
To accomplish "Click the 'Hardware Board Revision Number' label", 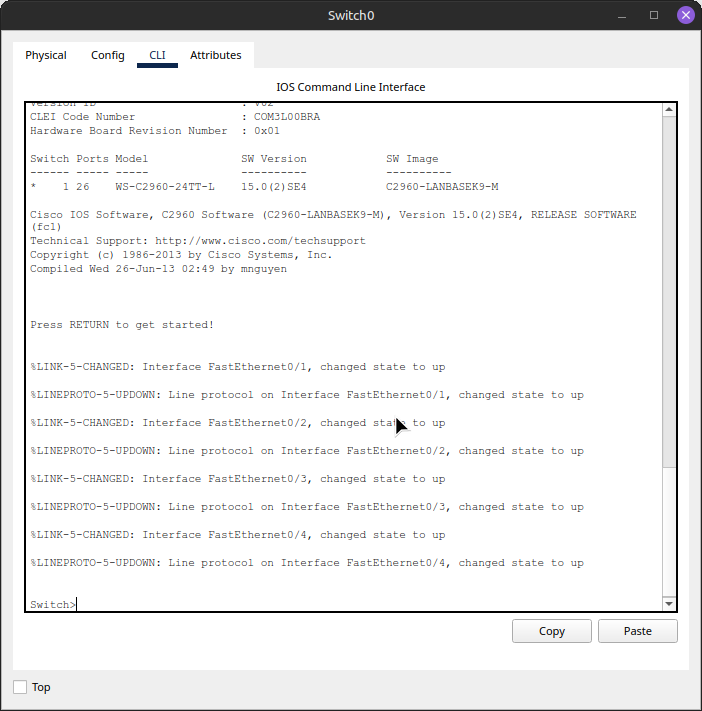I will 129,131.
